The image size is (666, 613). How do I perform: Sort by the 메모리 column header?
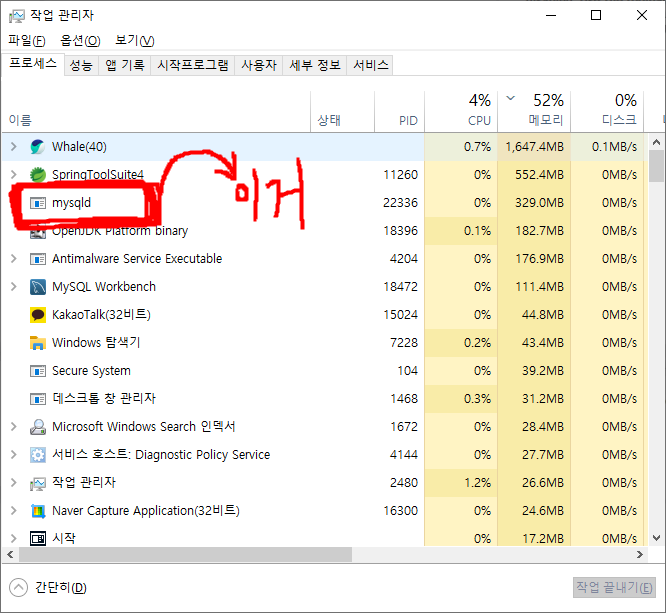pyautogui.click(x=534, y=112)
